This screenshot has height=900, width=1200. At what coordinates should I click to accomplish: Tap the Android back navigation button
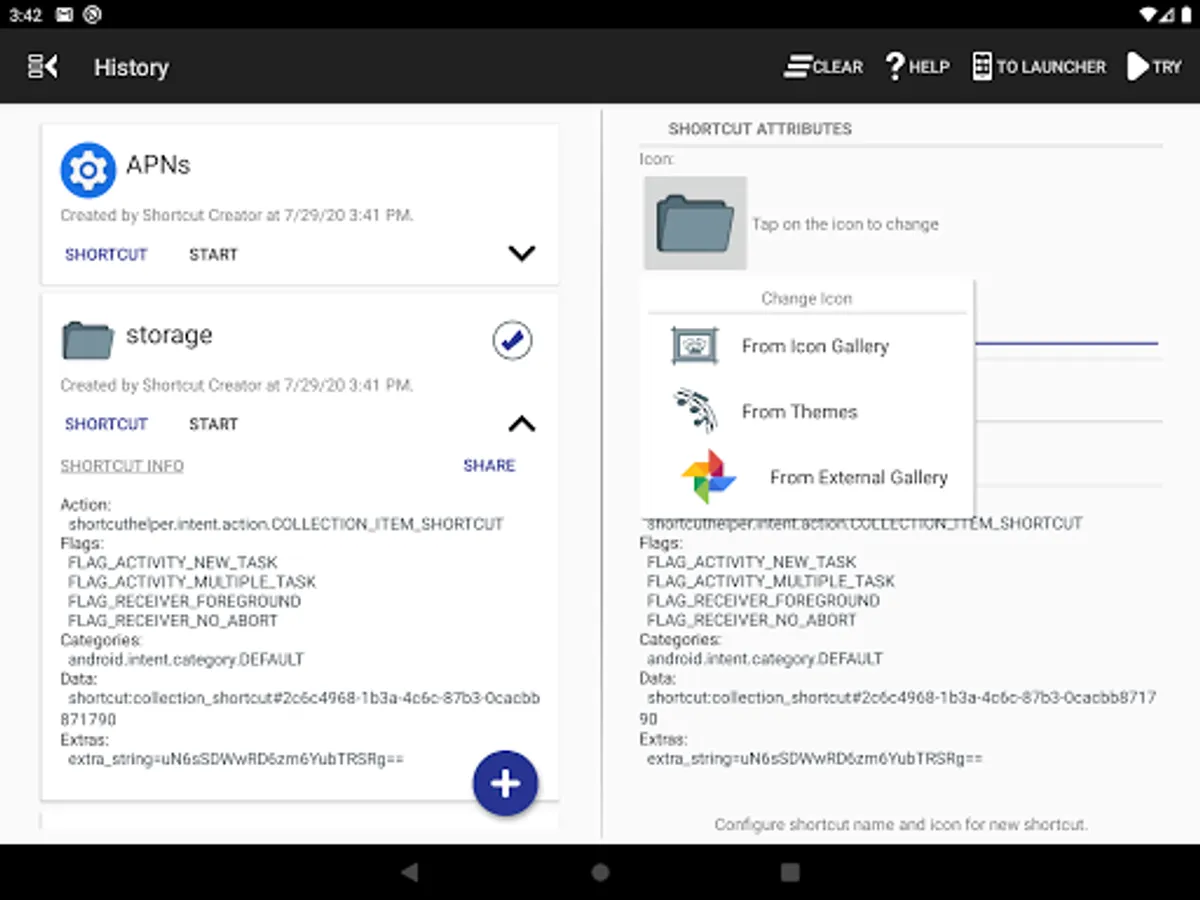click(410, 872)
